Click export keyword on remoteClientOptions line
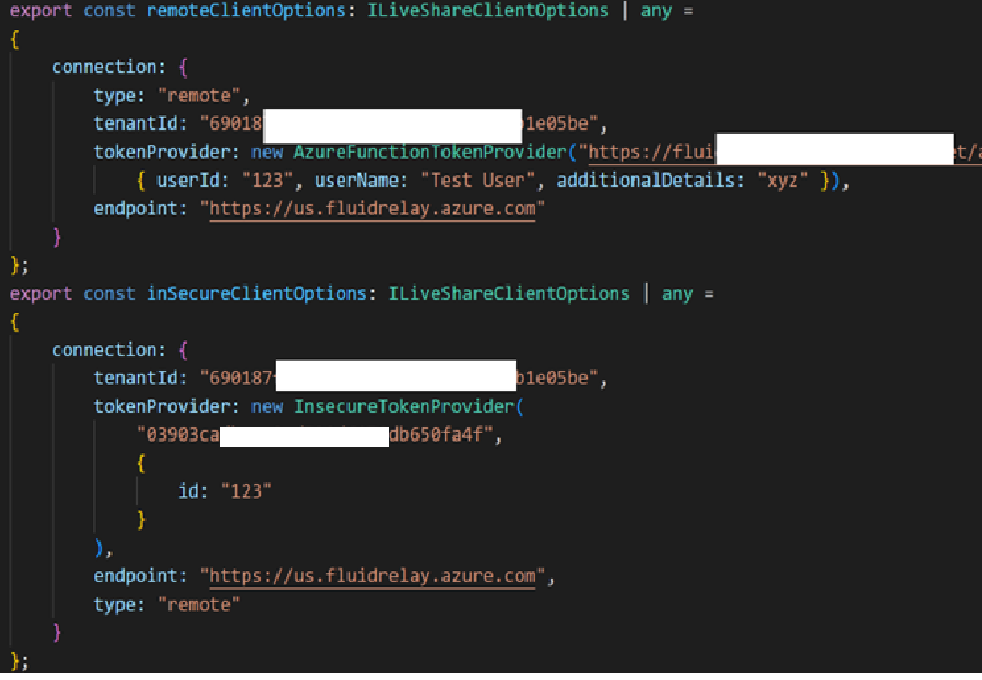Screen dimensions: 982x680 click(41, 11)
